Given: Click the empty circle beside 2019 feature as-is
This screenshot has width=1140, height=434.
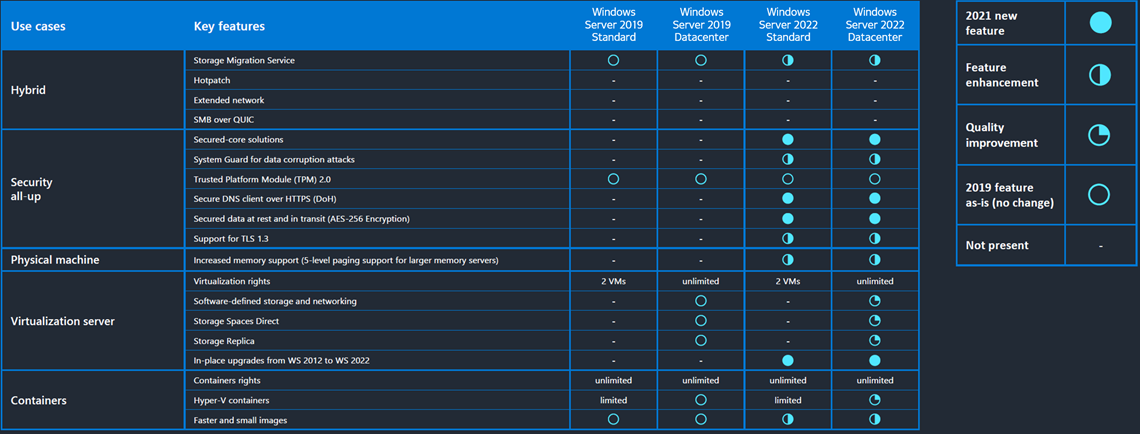Looking at the screenshot, I should [1101, 195].
